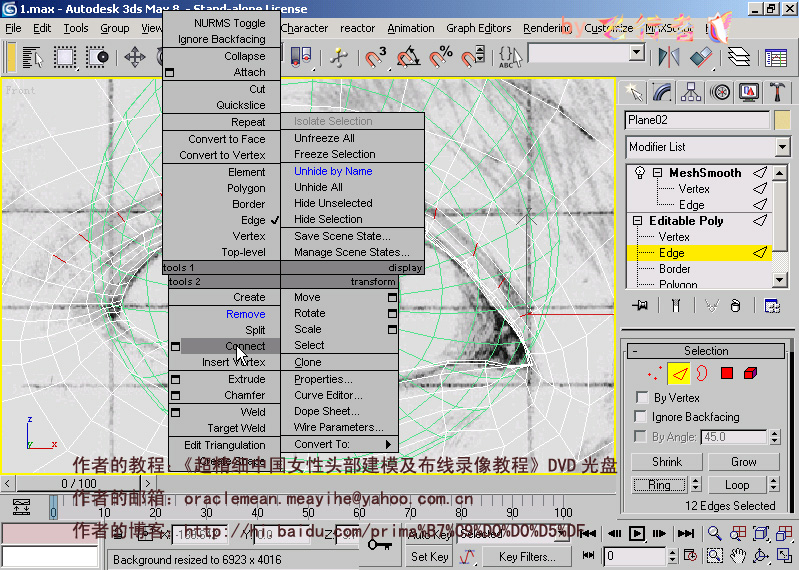Switch to Modify command panel
The width and height of the screenshot is (799, 570).
(x=662, y=93)
